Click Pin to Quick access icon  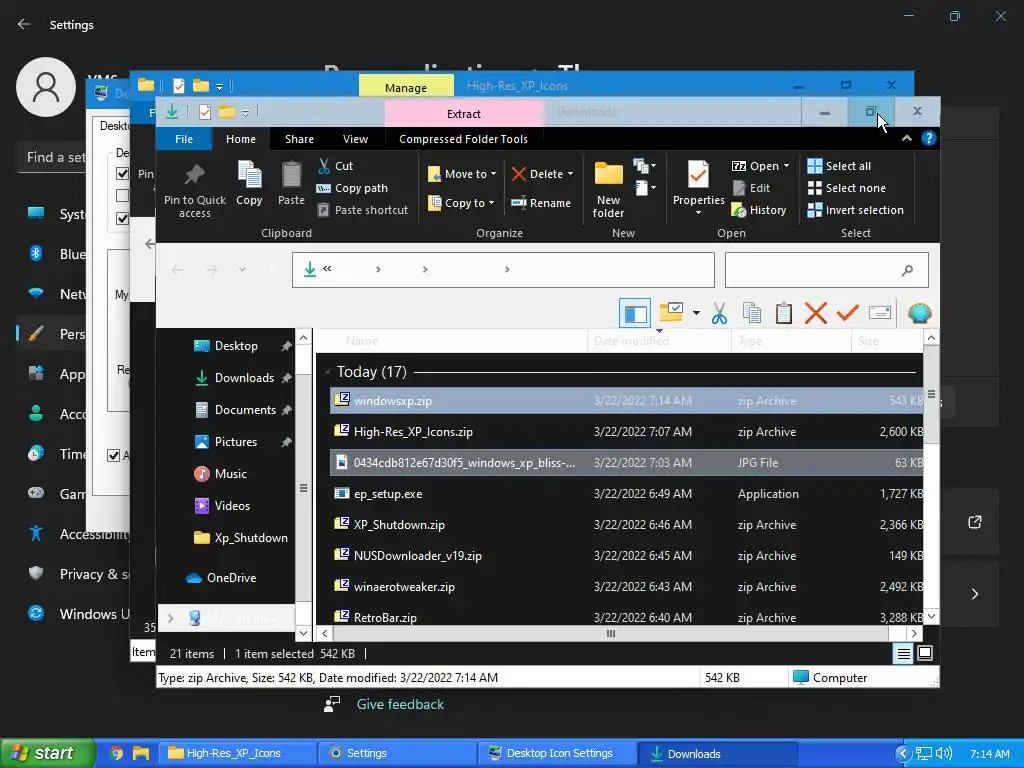tap(194, 176)
